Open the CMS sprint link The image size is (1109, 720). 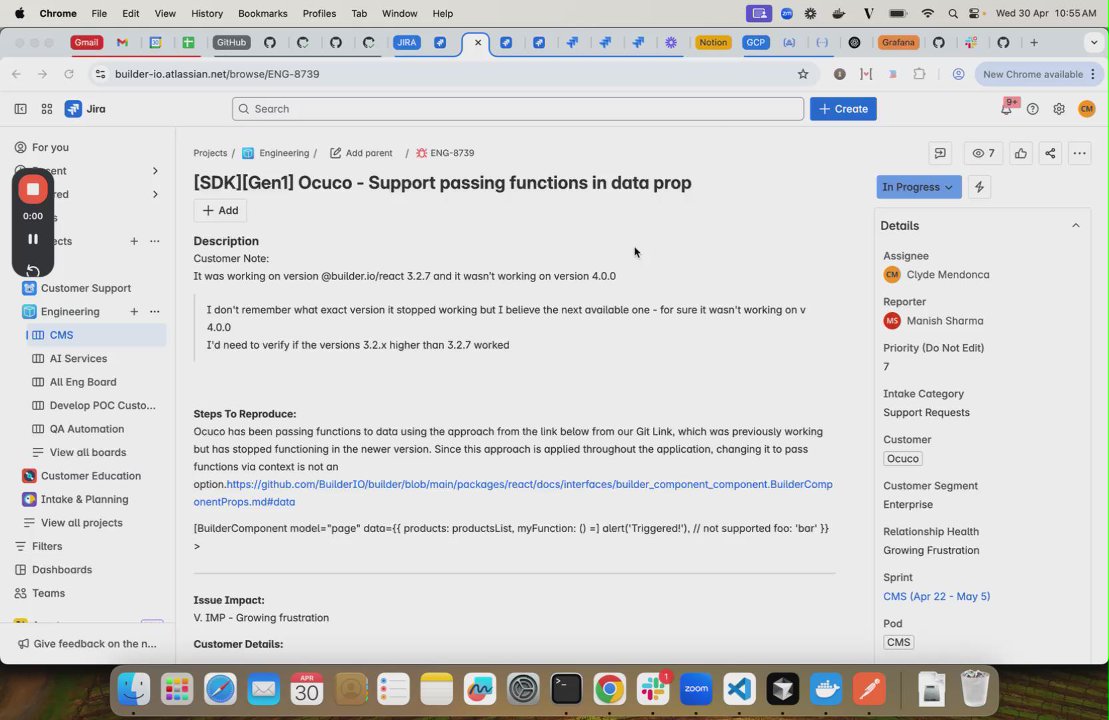(x=936, y=596)
